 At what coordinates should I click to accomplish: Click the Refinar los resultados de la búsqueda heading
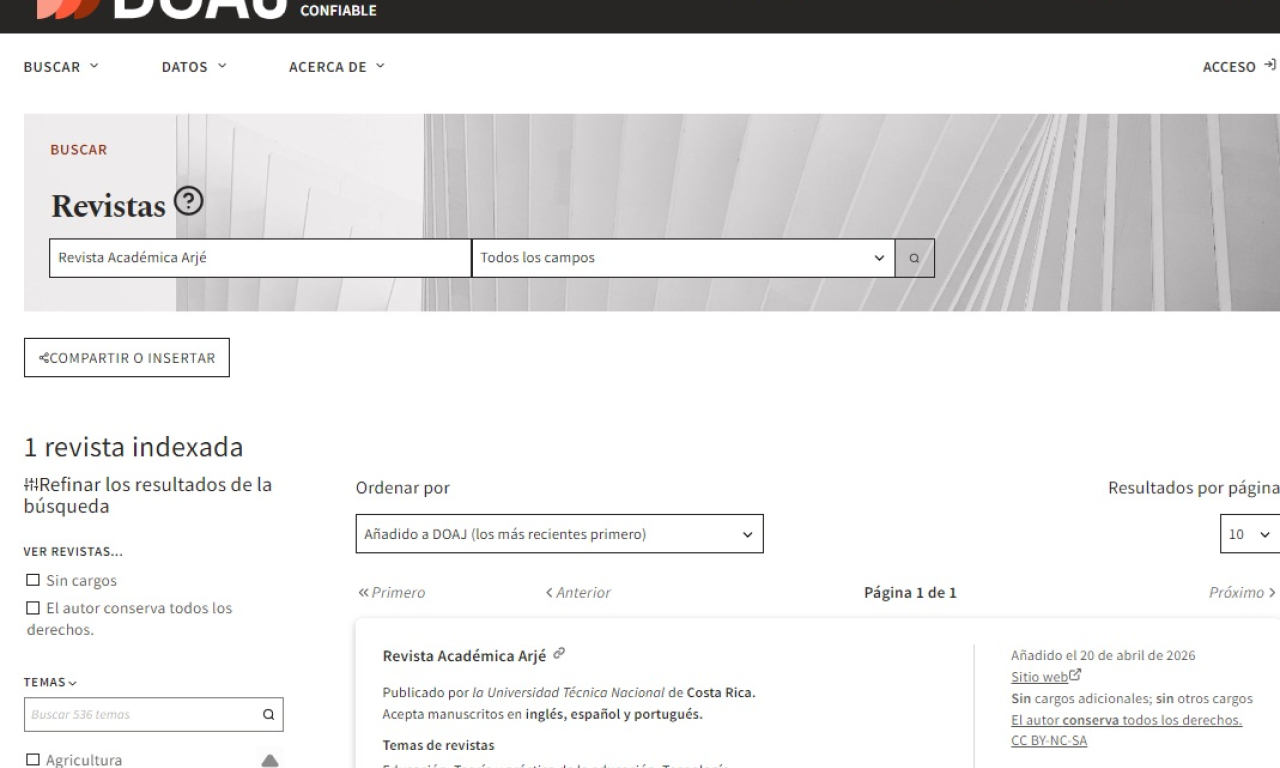(148, 496)
